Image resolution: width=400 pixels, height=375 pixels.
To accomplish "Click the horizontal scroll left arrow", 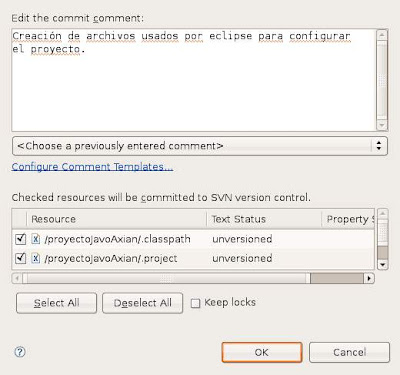I will tap(17, 278).
